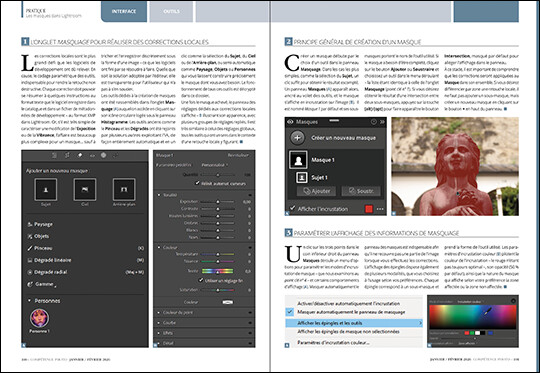Image resolution: width=540 pixels, height=373 pixels.
Task: Select the Masque 1 thumbnail
Action: click(x=298, y=160)
